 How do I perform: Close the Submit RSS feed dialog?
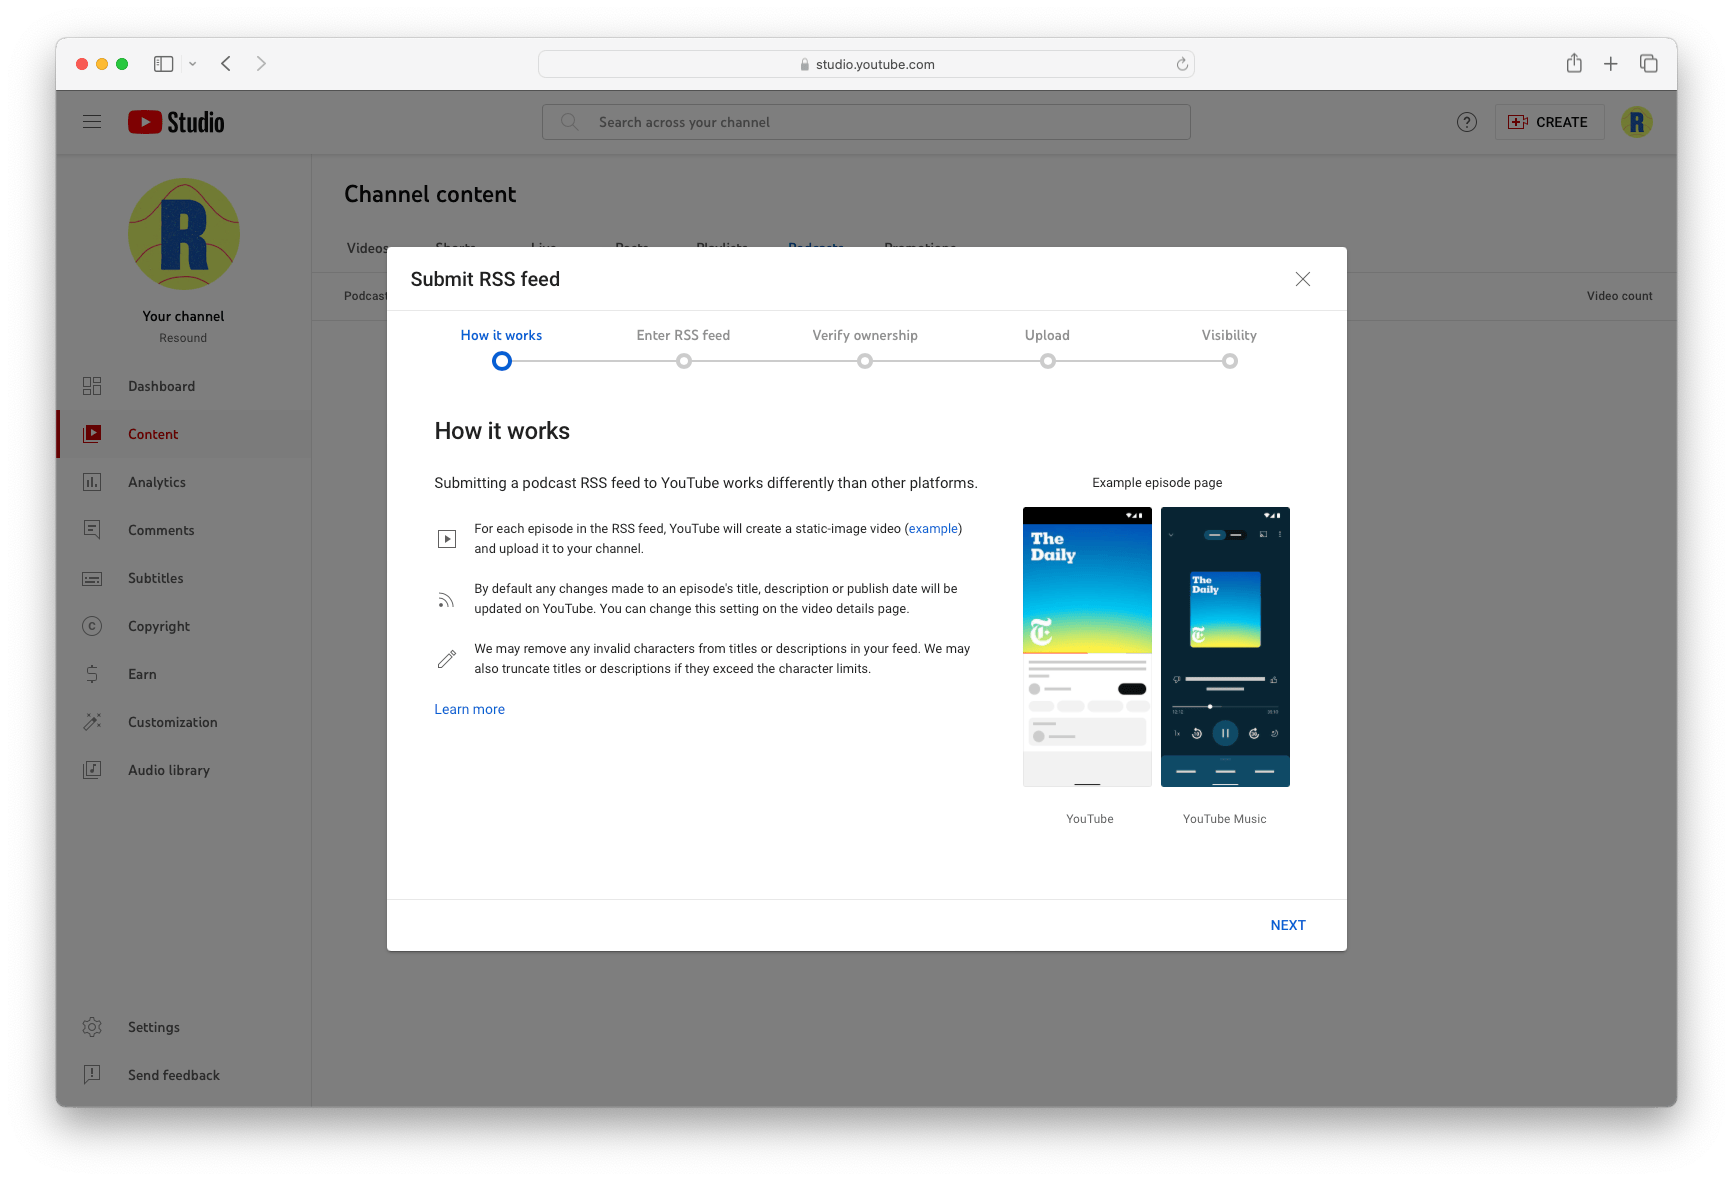(x=1303, y=279)
